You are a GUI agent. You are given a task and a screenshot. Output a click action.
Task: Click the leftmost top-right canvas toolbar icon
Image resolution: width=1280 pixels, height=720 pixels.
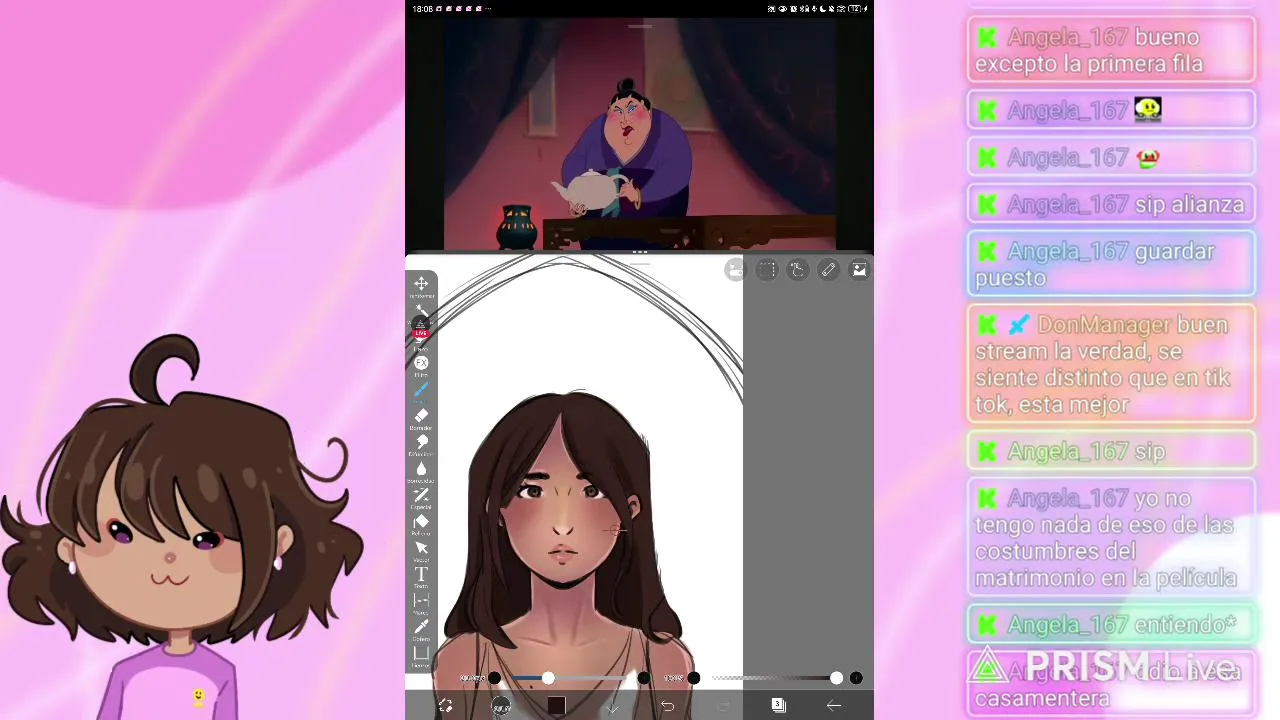coord(736,270)
